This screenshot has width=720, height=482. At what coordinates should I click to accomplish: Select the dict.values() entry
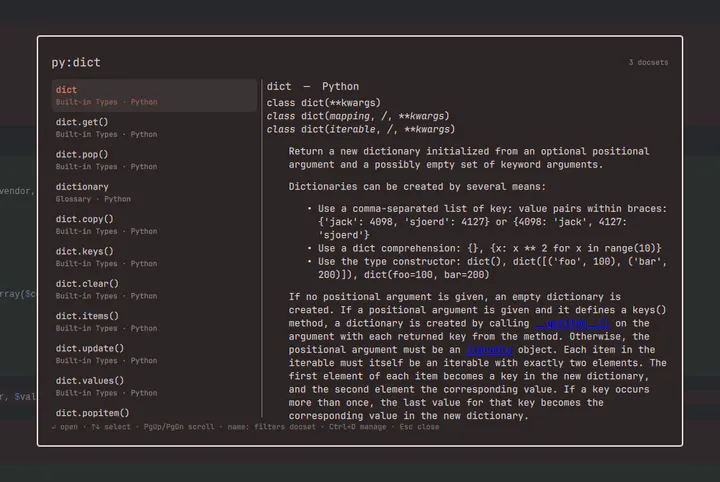154,387
